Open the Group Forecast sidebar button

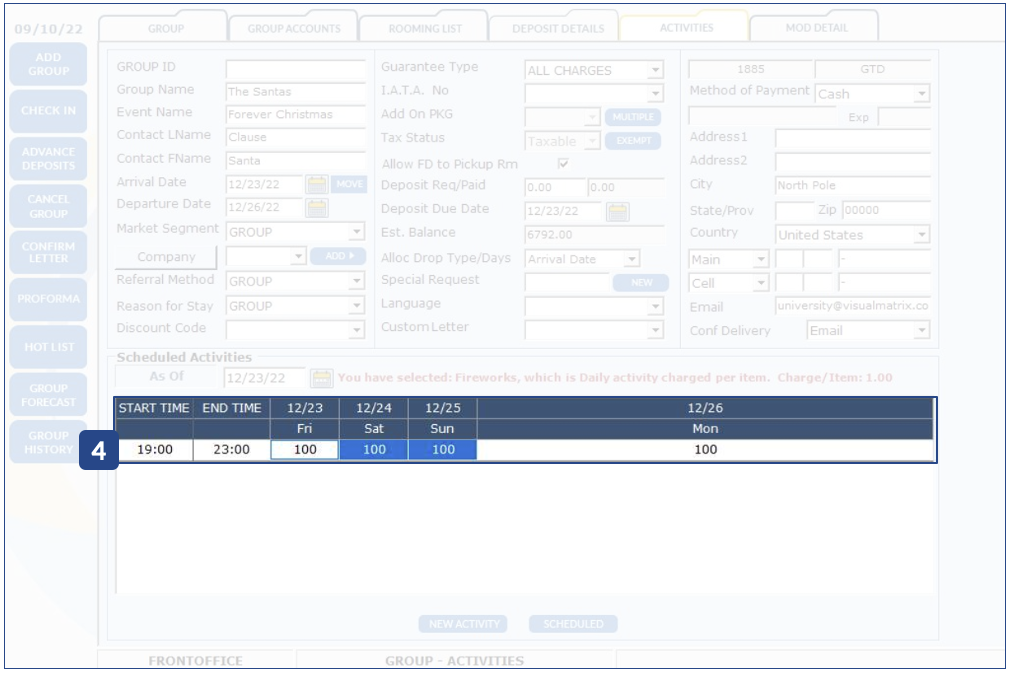pyautogui.click(x=48, y=395)
